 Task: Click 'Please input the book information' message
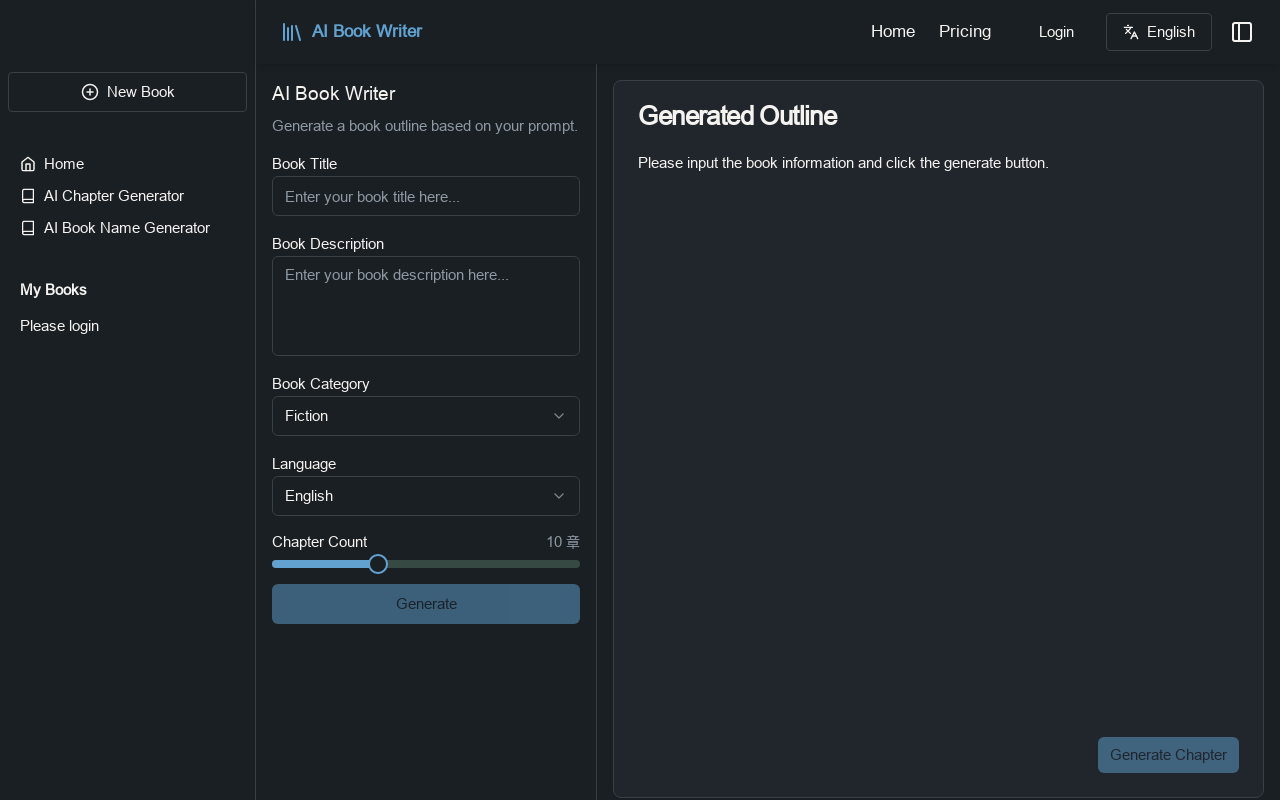point(843,163)
